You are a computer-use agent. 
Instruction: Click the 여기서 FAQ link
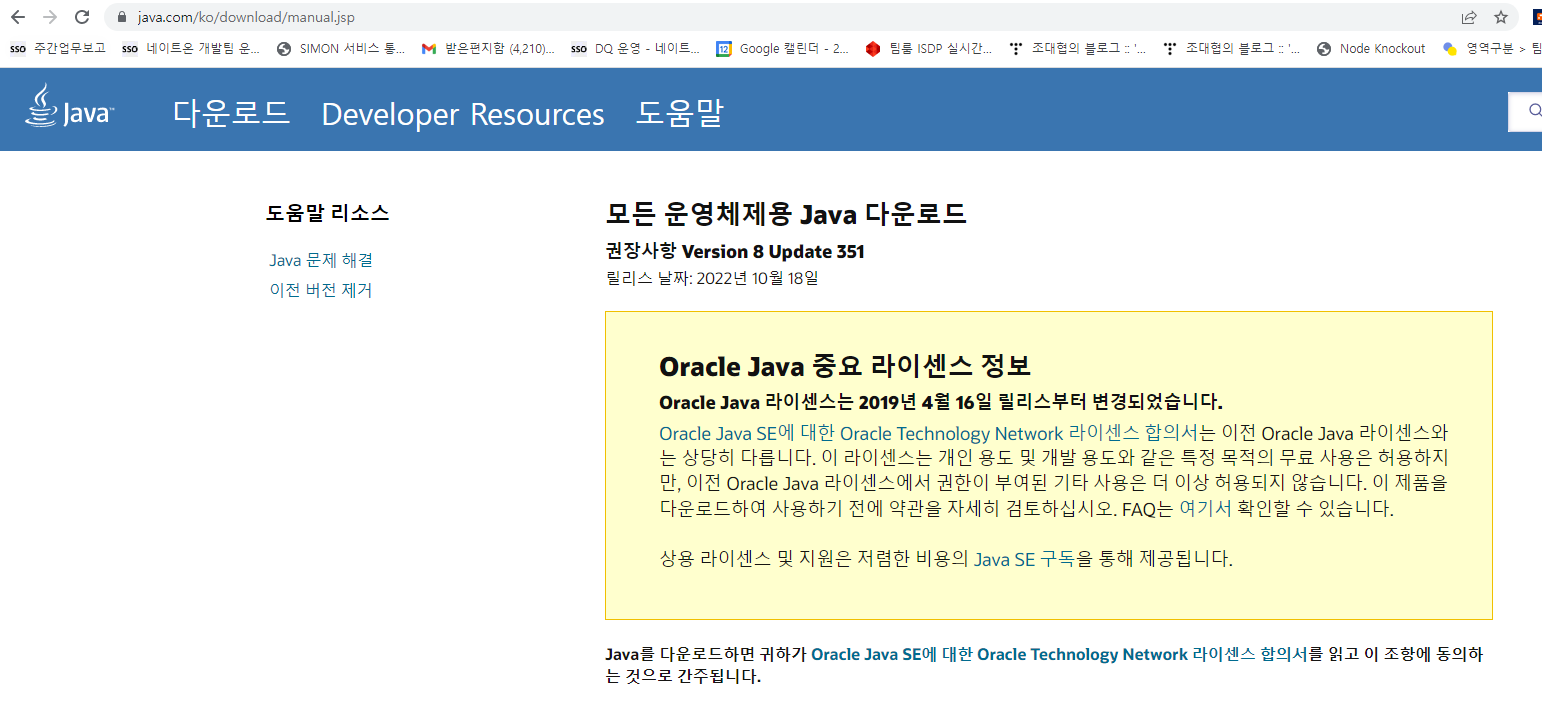(1205, 508)
